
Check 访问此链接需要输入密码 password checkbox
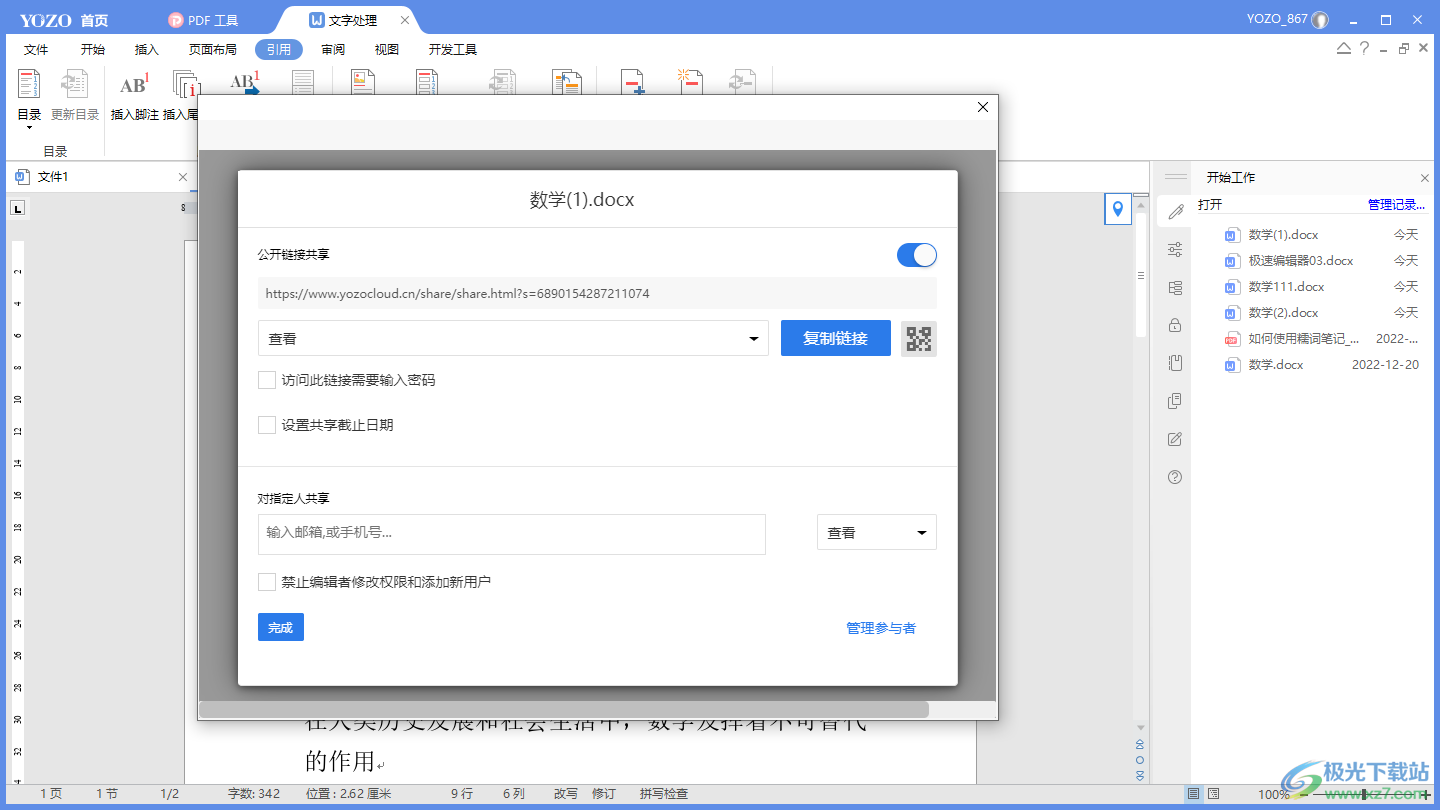pyautogui.click(x=267, y=380)
